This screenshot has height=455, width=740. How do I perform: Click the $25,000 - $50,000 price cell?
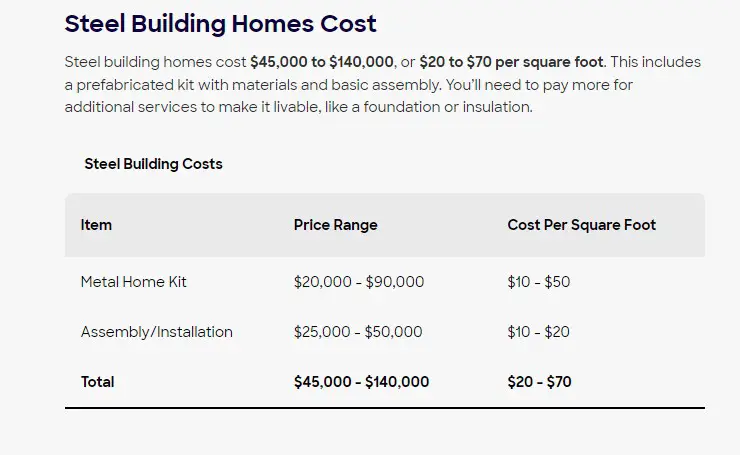tap(358, 332)
